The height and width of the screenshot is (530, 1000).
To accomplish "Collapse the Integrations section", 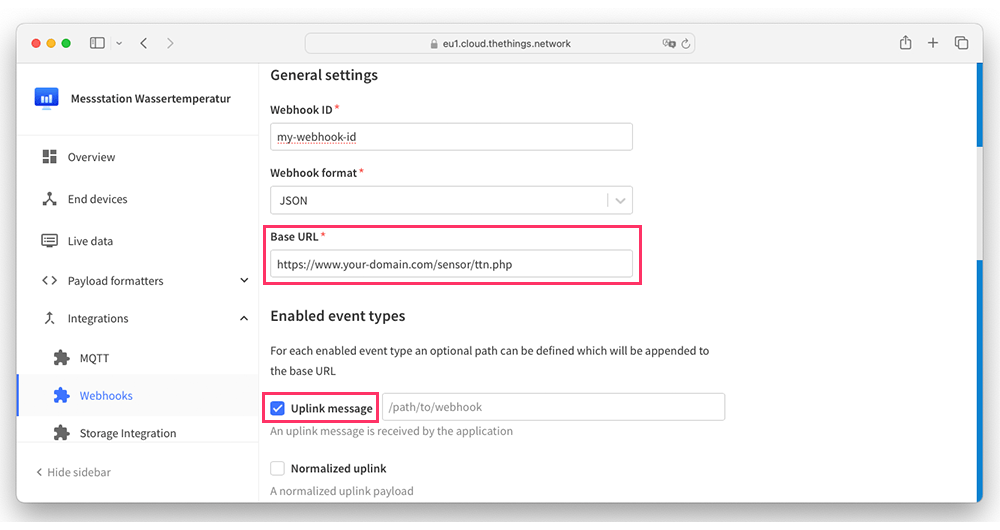I will point(244,318).
